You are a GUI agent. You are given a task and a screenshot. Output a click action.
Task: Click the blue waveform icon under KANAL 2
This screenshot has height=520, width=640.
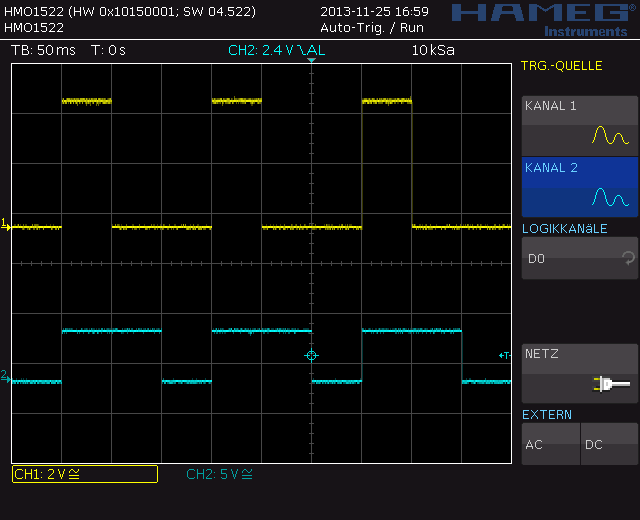[610, 197]
